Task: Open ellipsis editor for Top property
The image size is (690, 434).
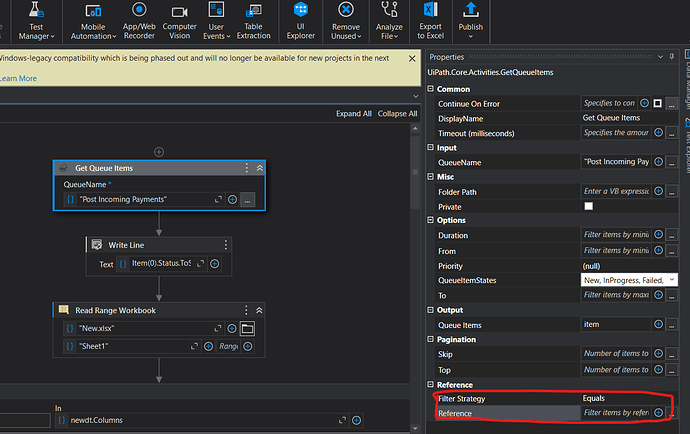Action: point(672,370)
